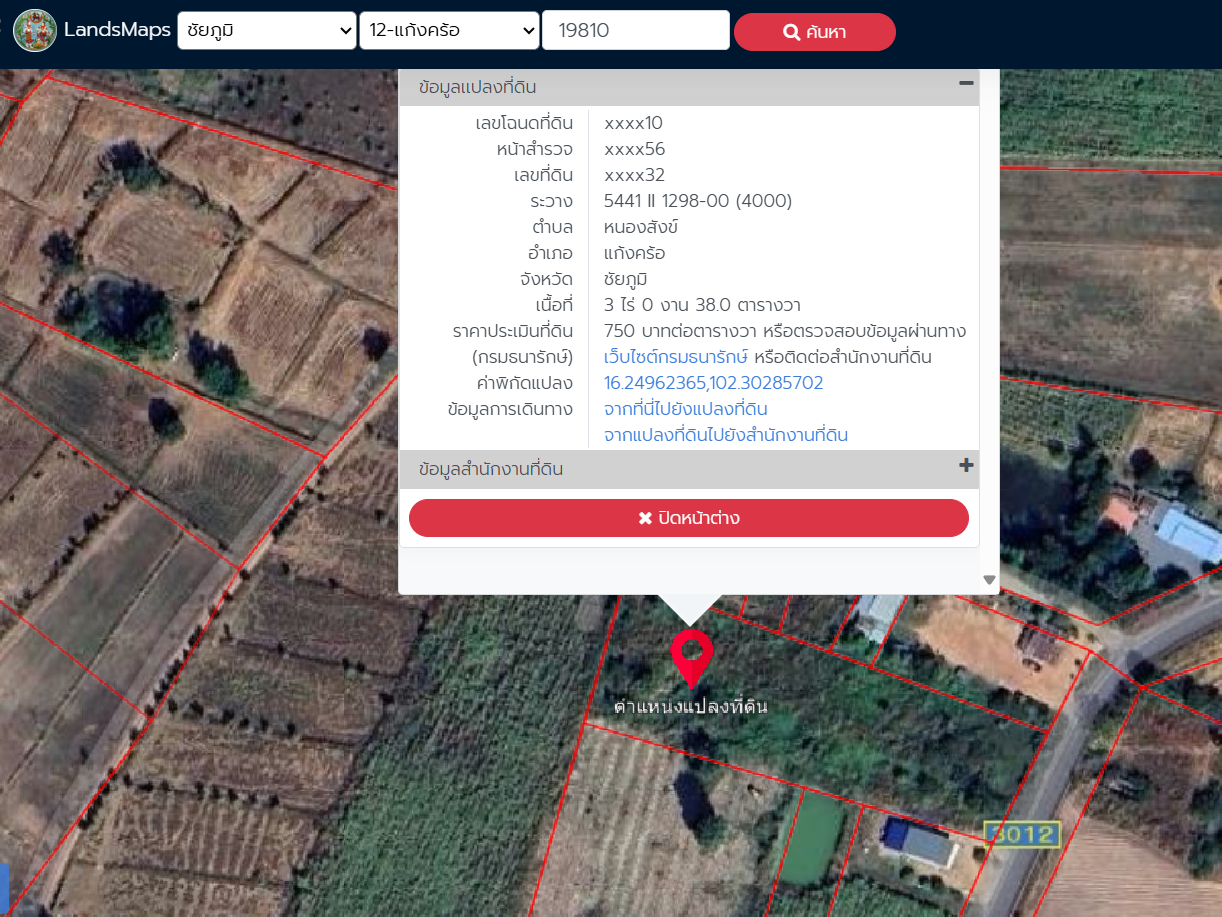
Task: Expand the ข้อมูลสำนักงานที่ดิน section
Action: (x=492, y=469)
